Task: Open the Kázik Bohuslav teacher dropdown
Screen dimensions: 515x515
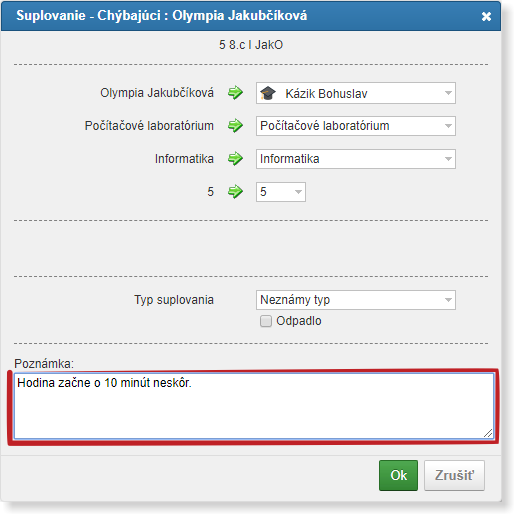Action: [356, 93]
